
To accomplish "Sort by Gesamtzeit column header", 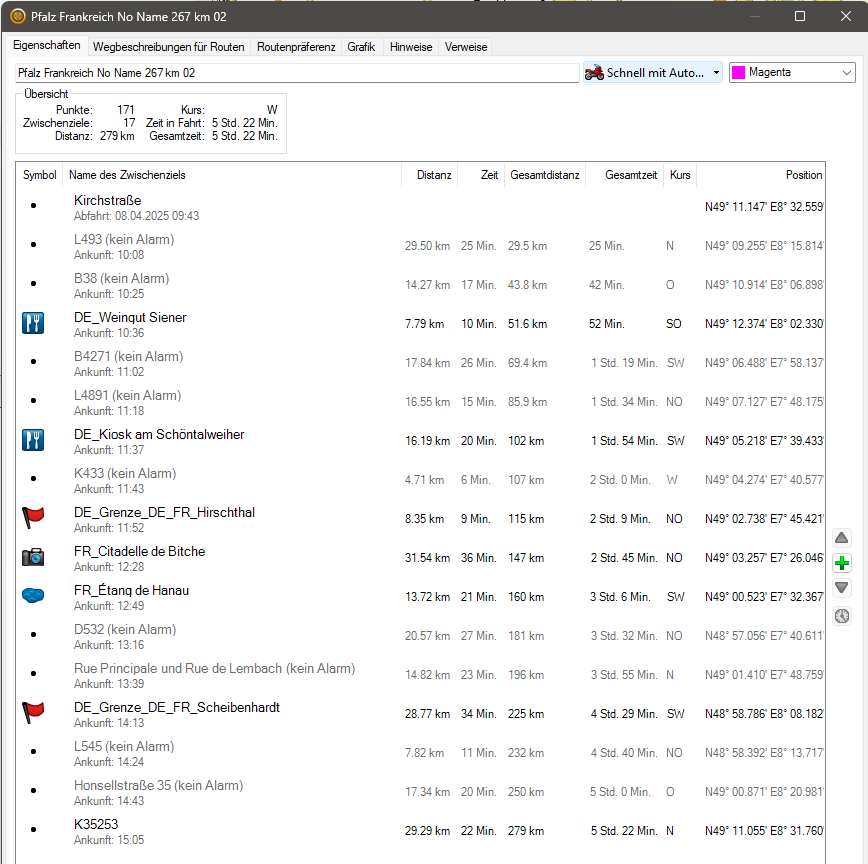I will pos(624,175).
